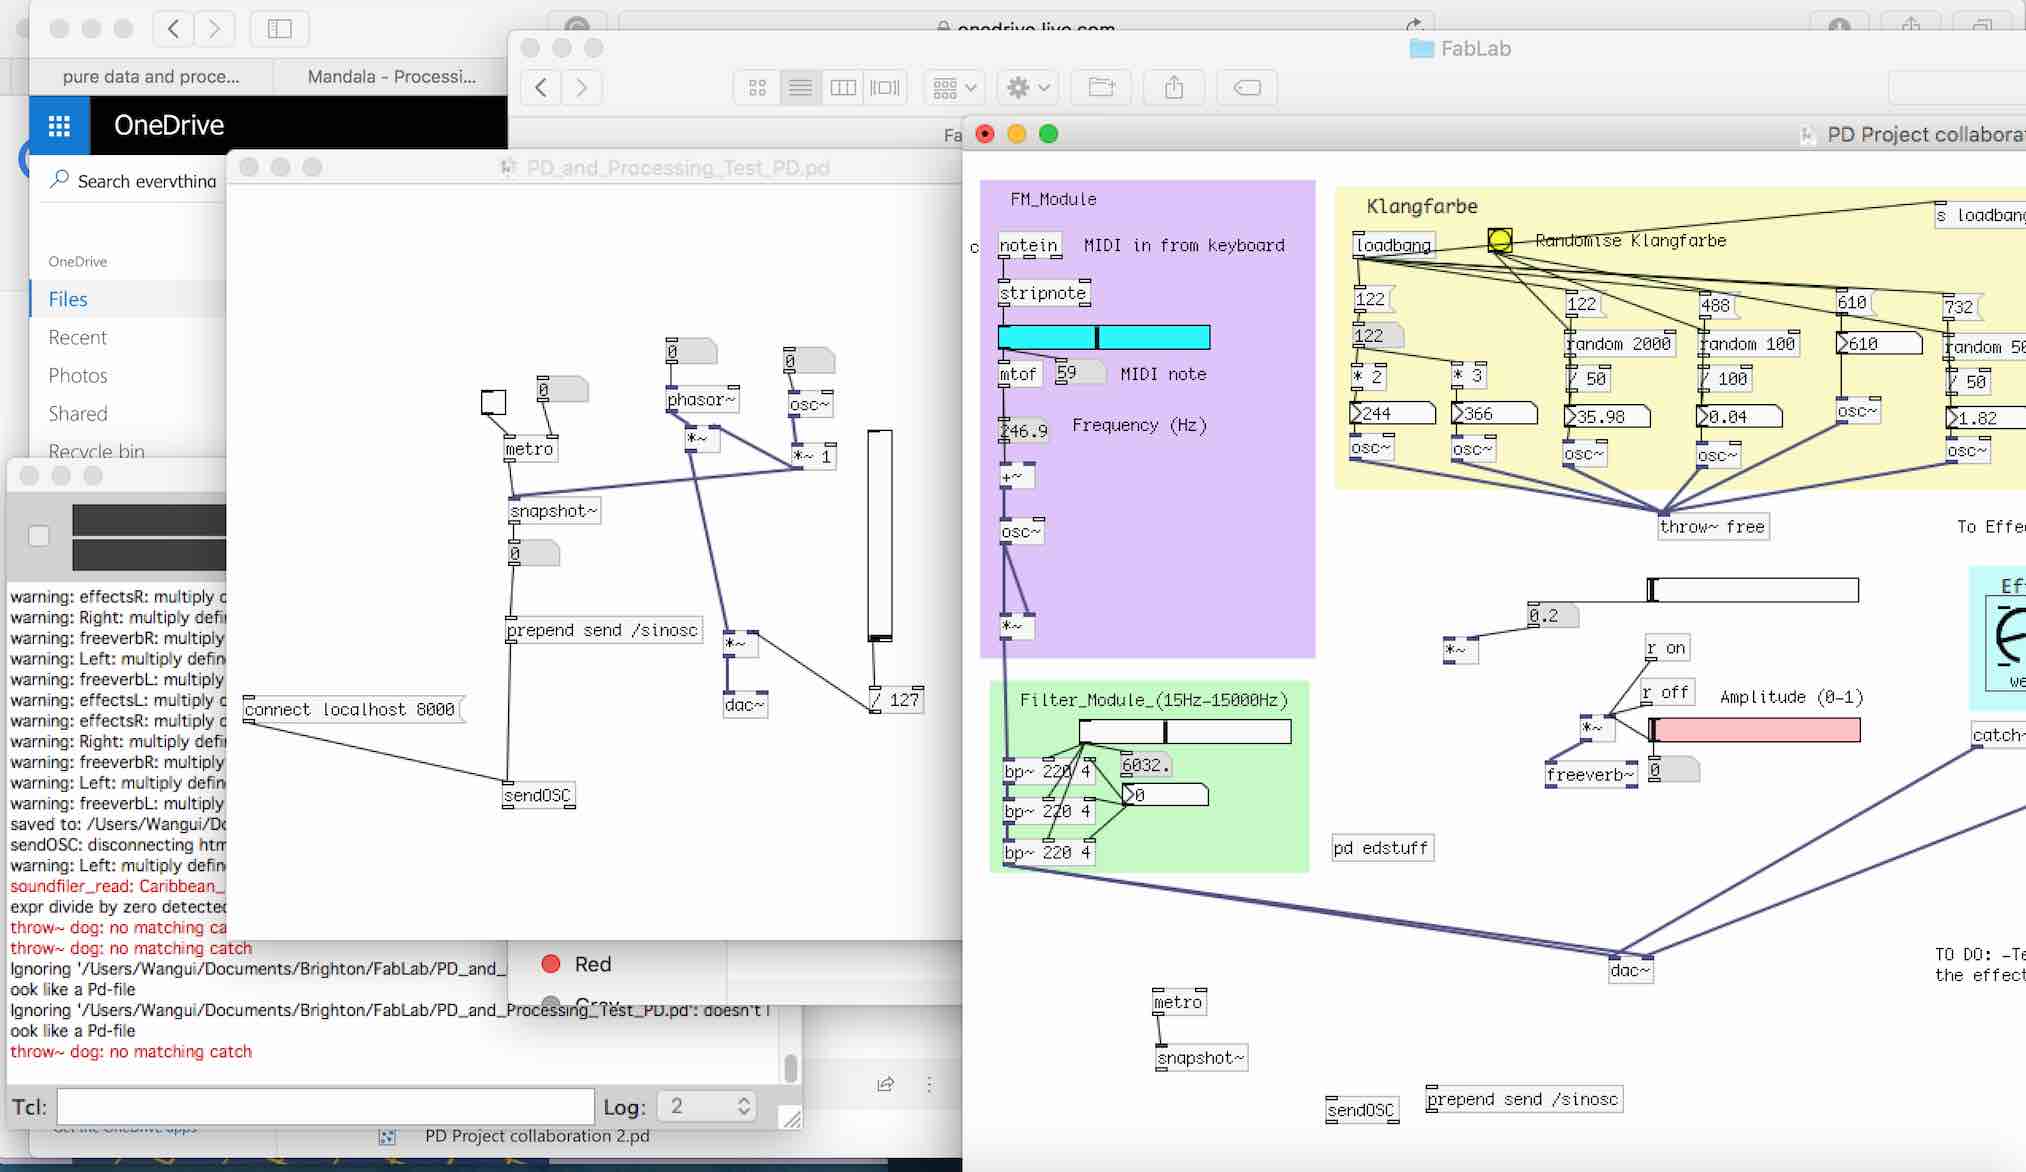Switch Finder to gallery view
Screen dimensions: 2026x1172
click(x=885, y=88)
